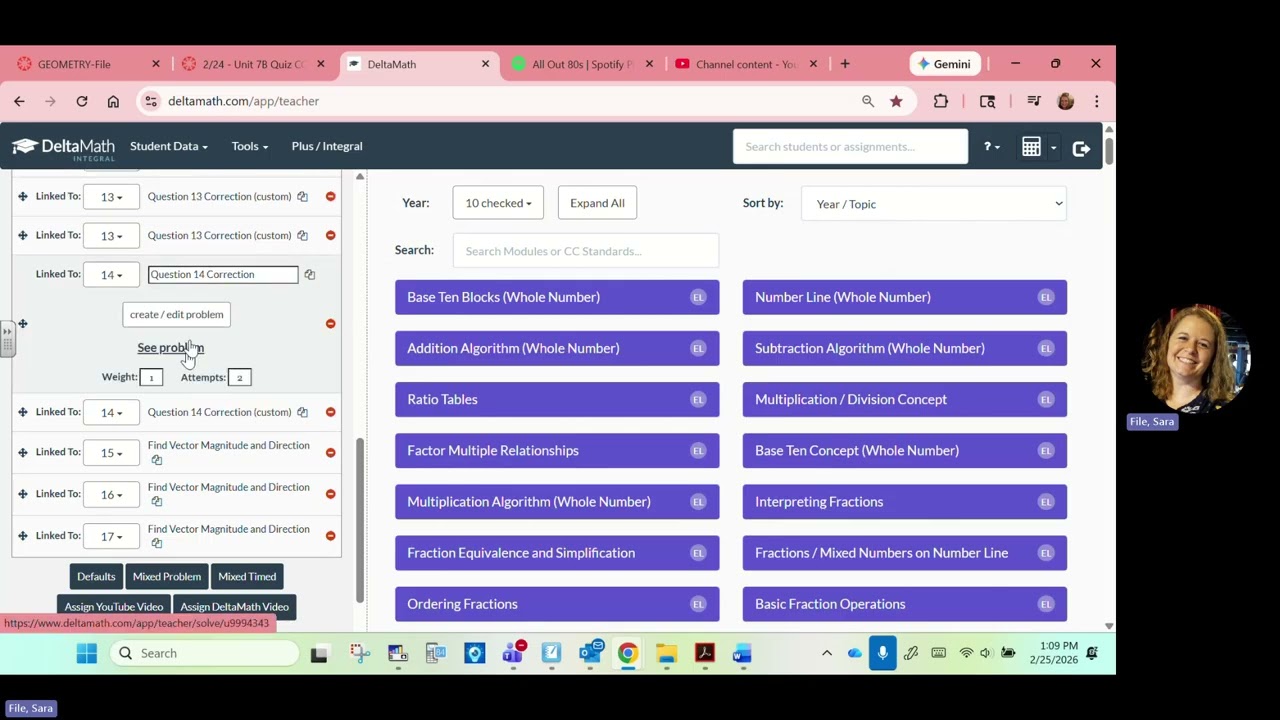
Task: Copy icon under vector problem linked to 15
Action: [156, 460]
